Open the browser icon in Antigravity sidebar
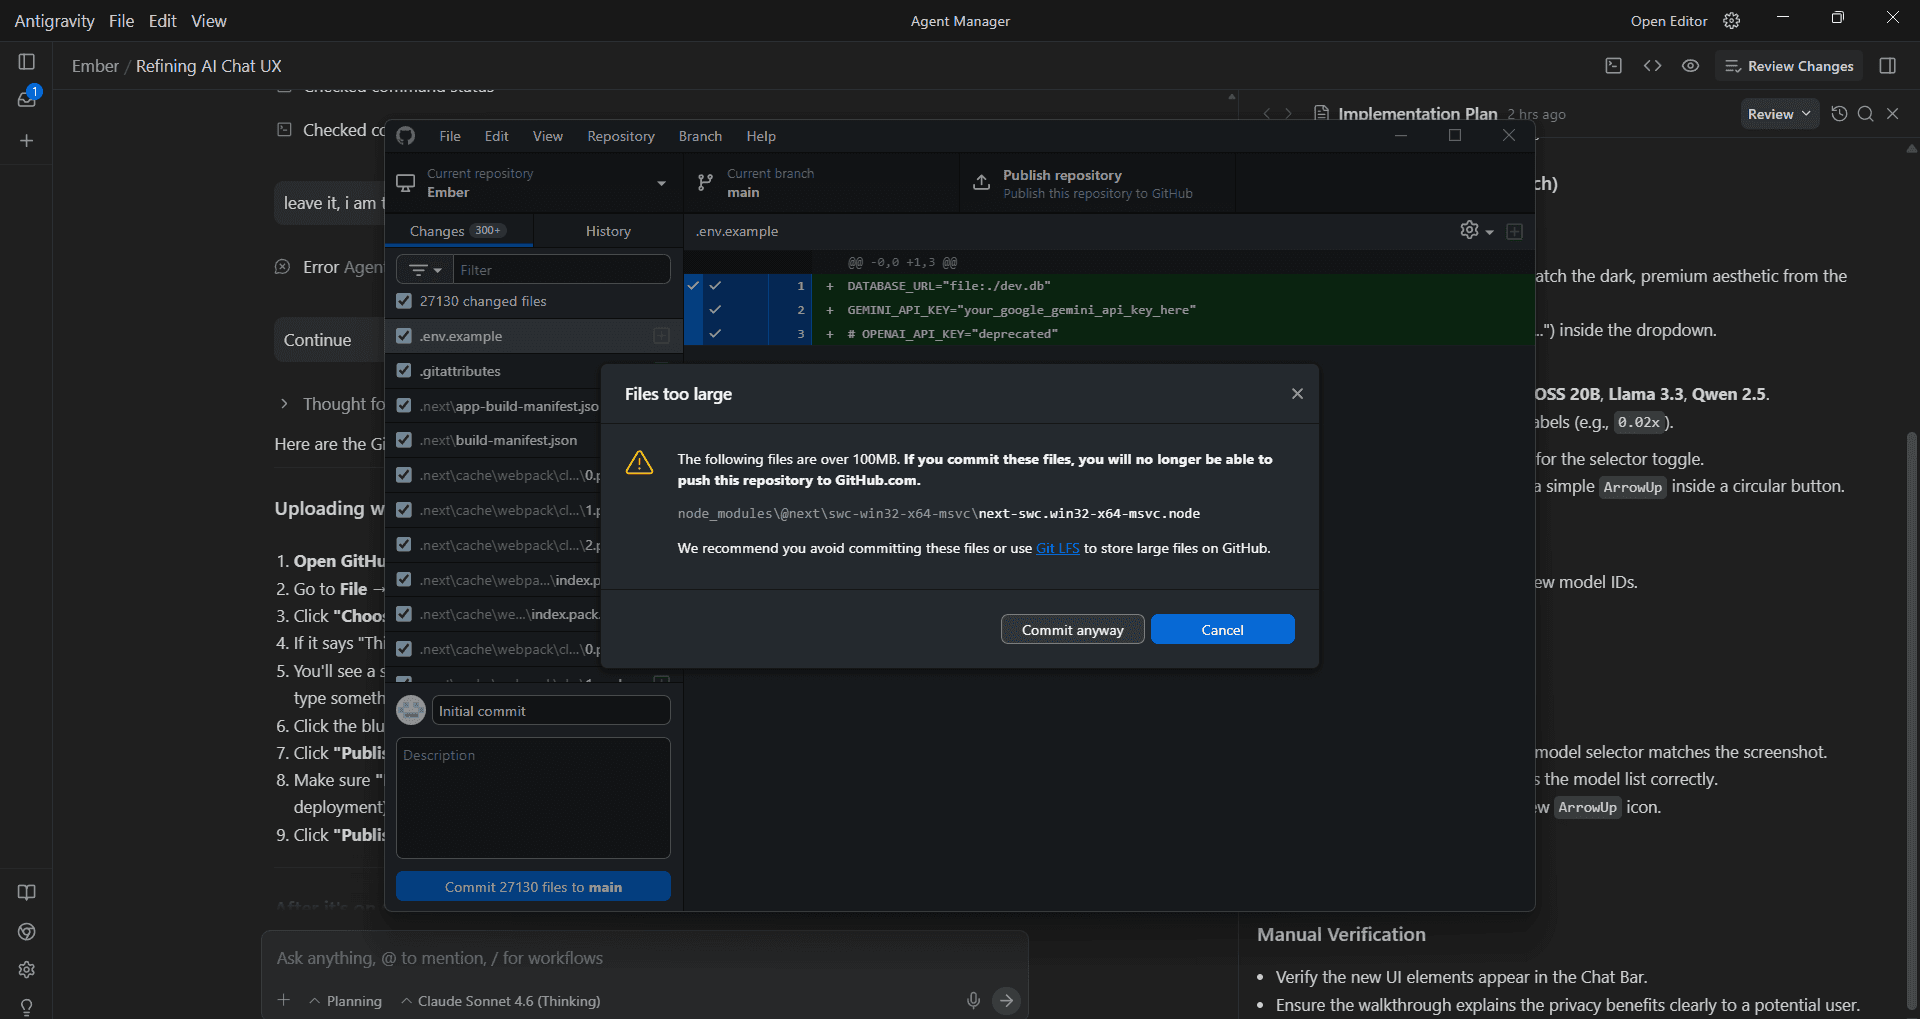Viewport: 1920px width, 1019px height. coord(27,932)
